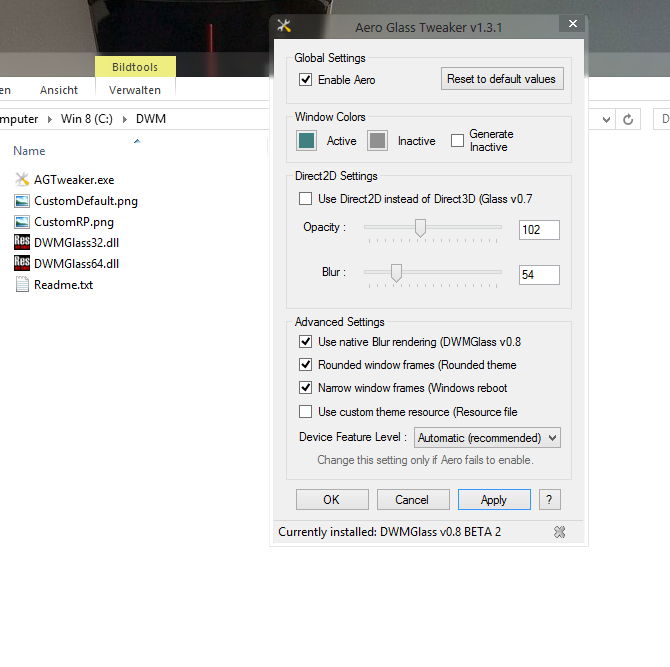Open the Bildtools ribbon tab
This screenshot has width=670, height=667.
click(x=135, y=67)
